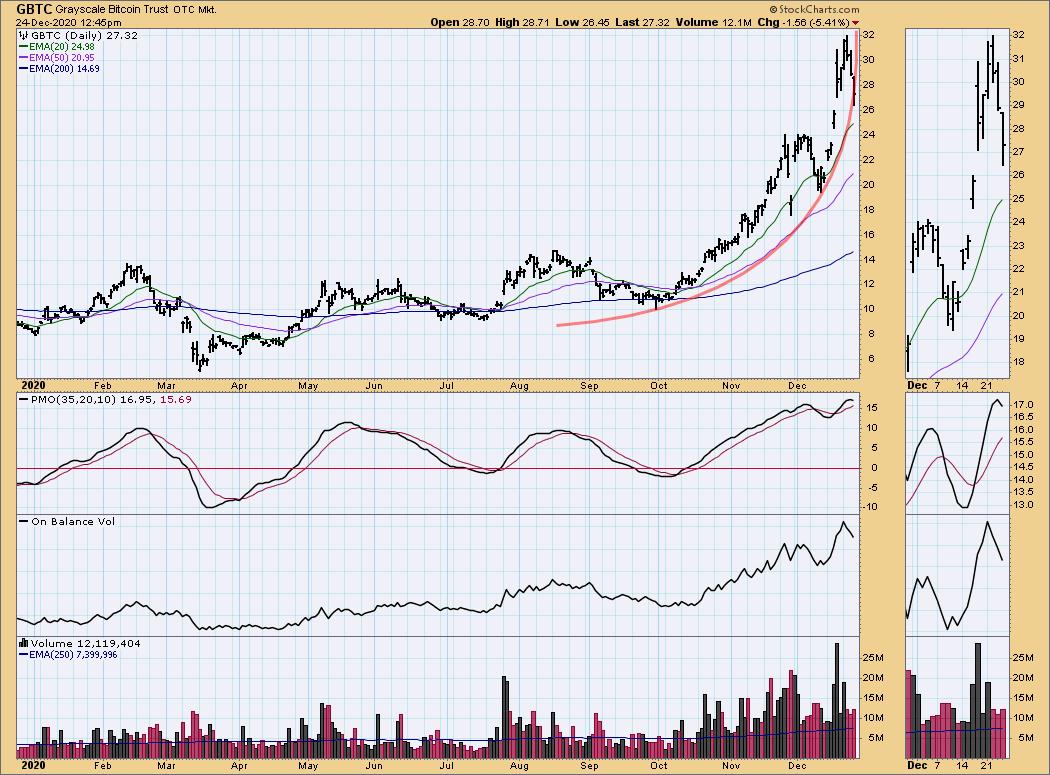This screenshot has width=1050, height=775.
Task: Click the EMA(50) 20.95 legend text
Action: [62, 58]
